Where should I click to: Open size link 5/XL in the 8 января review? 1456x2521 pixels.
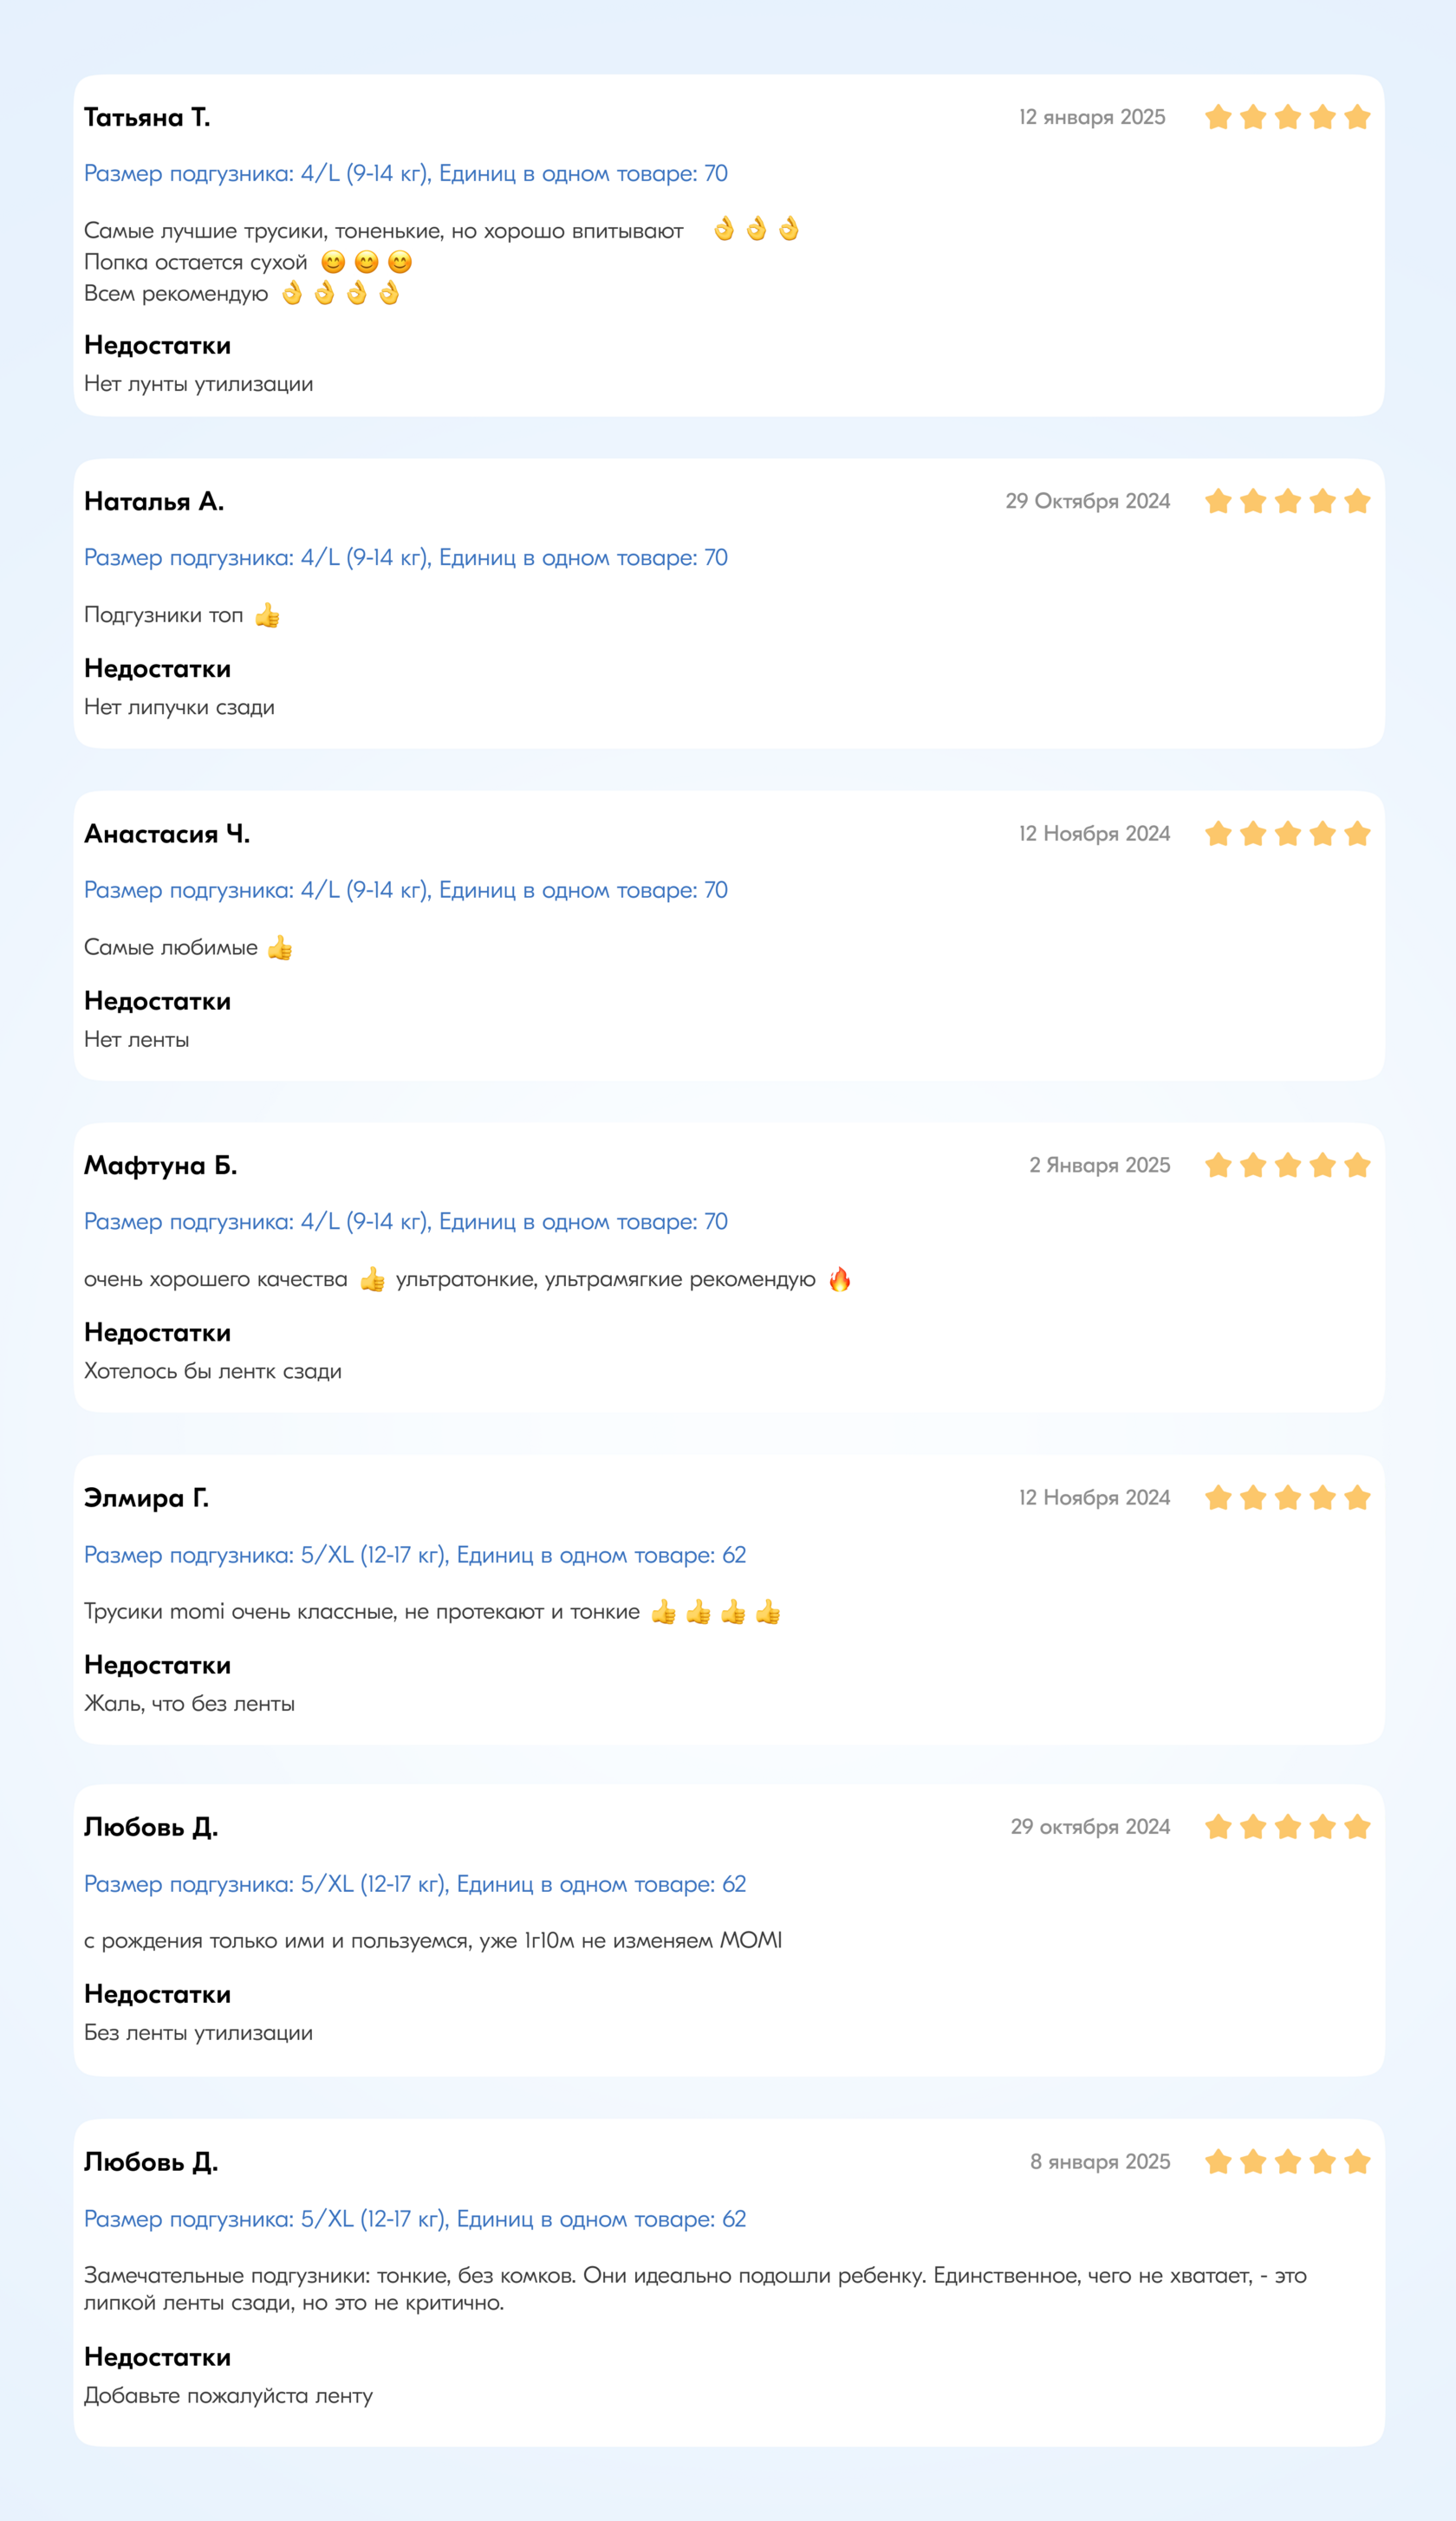(x=415, y=2218)
